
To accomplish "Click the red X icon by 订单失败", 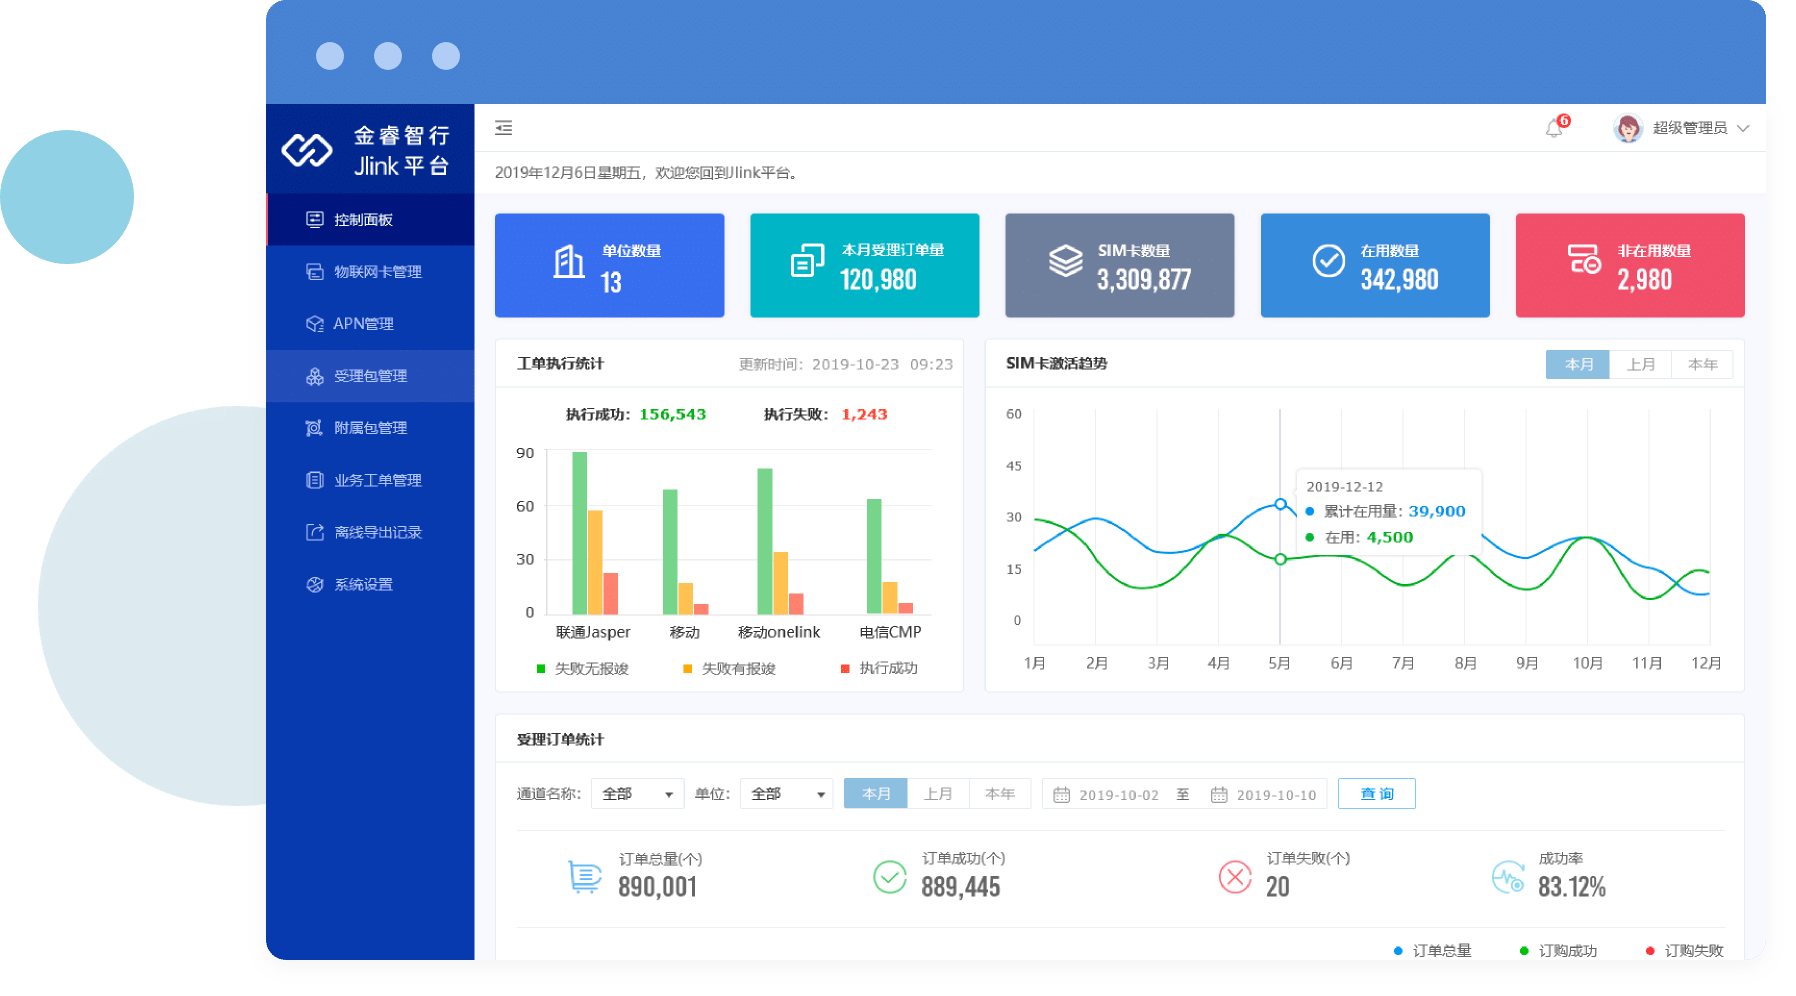I will tap(1235, 877).
